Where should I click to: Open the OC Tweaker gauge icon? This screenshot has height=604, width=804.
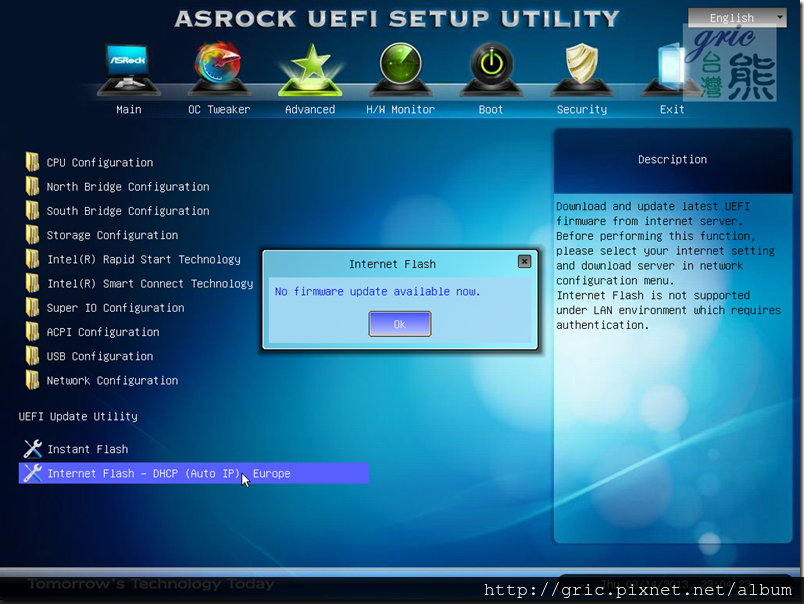click(218, 69)
